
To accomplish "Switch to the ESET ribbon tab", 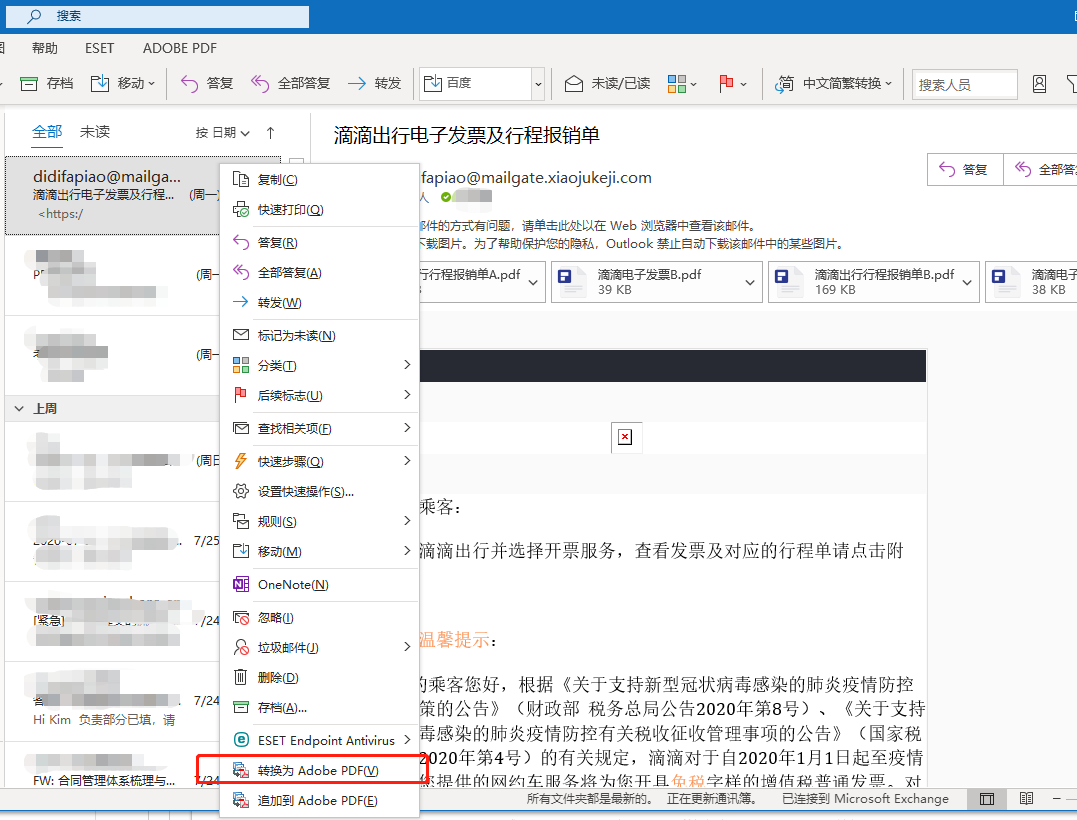I will [97, 47].
